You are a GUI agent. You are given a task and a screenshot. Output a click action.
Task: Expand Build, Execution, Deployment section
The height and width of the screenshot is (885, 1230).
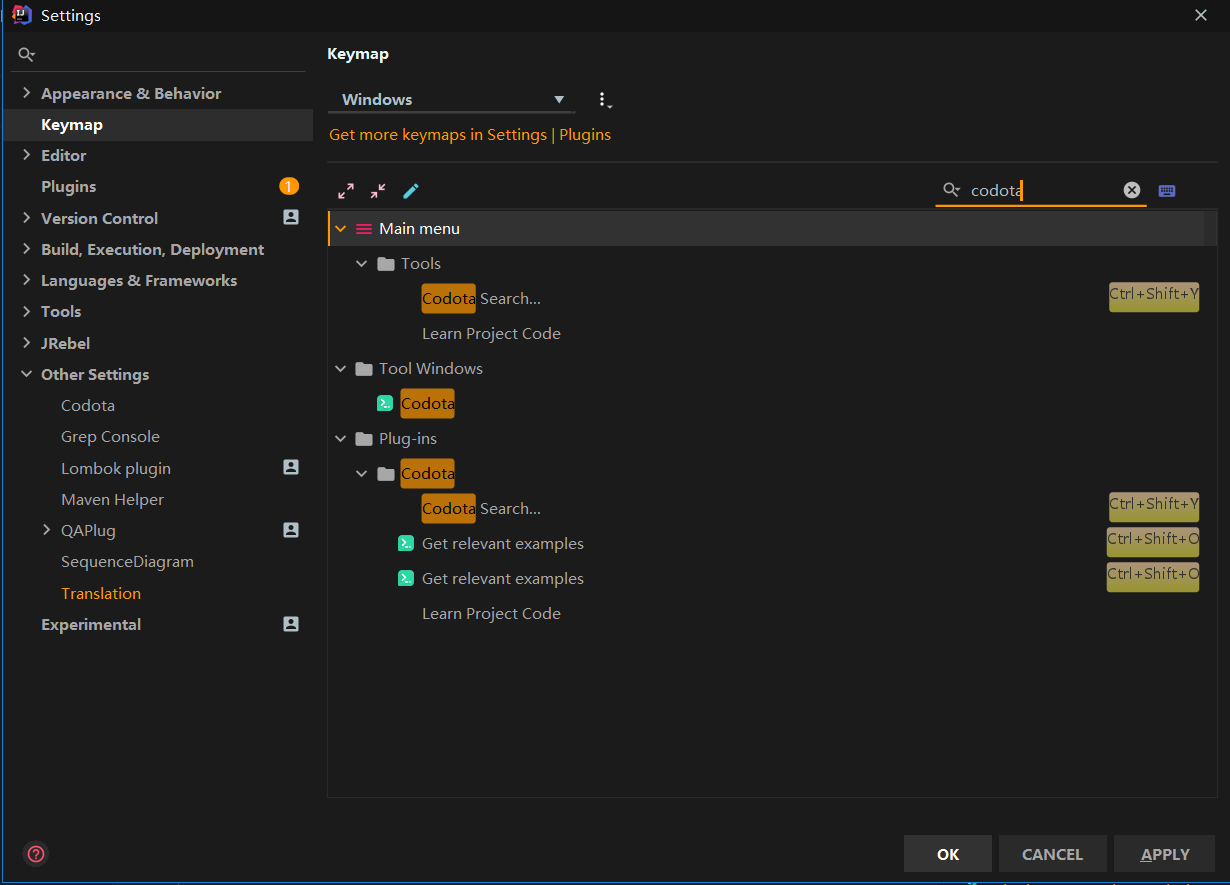(26, 249)
